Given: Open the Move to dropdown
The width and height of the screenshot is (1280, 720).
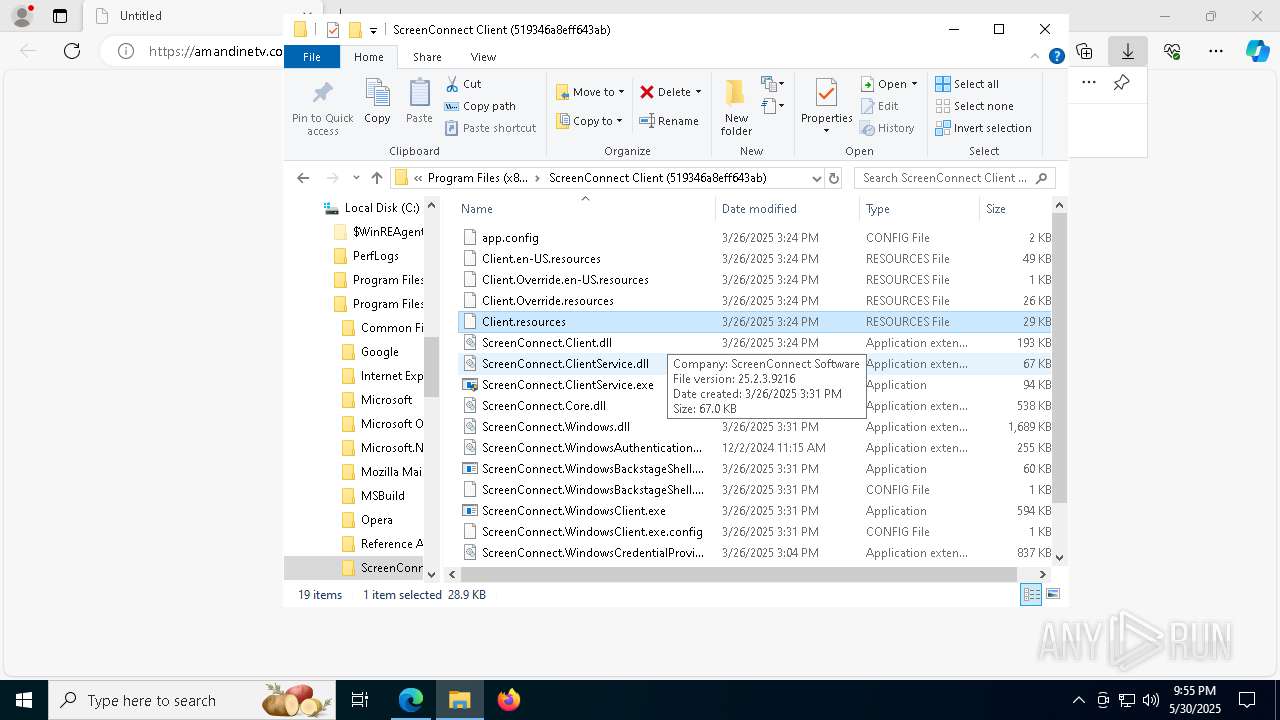Looking at the screenshot, I should point(590,92).
